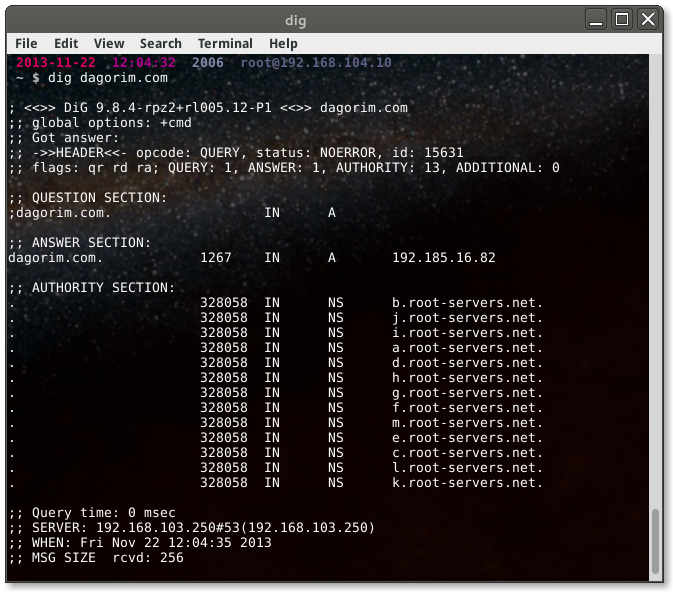Click the DiG 9.8.4-rpz2+rl005.12-P1 version line
673x592 pixels.
pyautogui.click(x=208, y=108)
